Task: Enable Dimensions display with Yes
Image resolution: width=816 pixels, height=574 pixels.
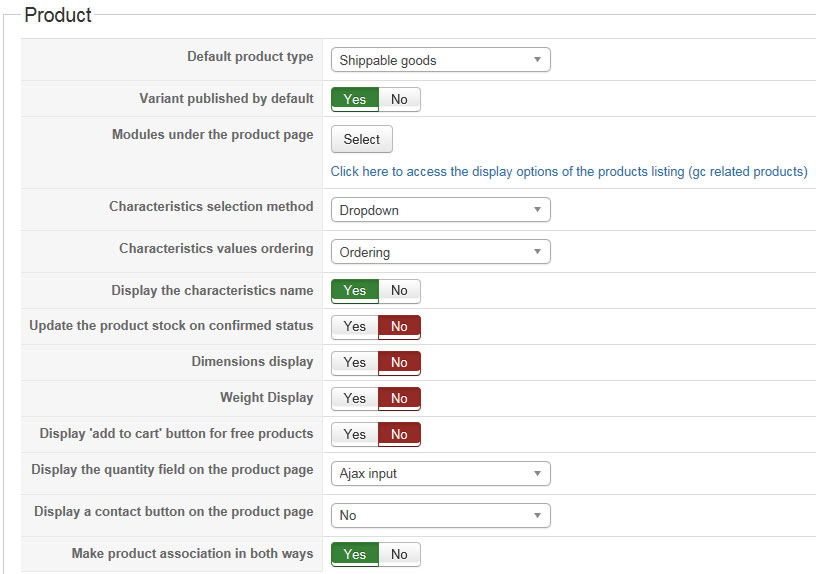Action: tap(355, 362)
